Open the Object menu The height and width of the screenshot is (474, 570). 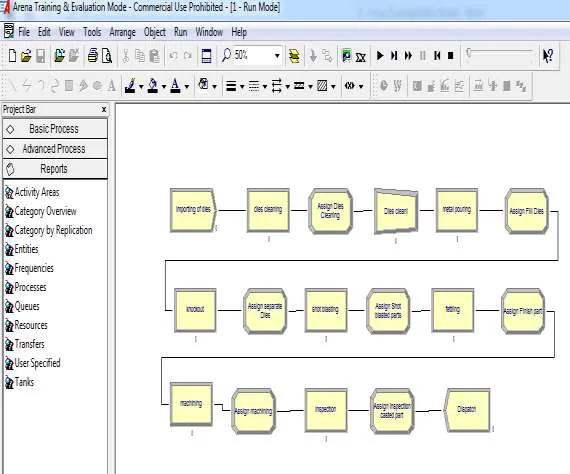[155, 32]
